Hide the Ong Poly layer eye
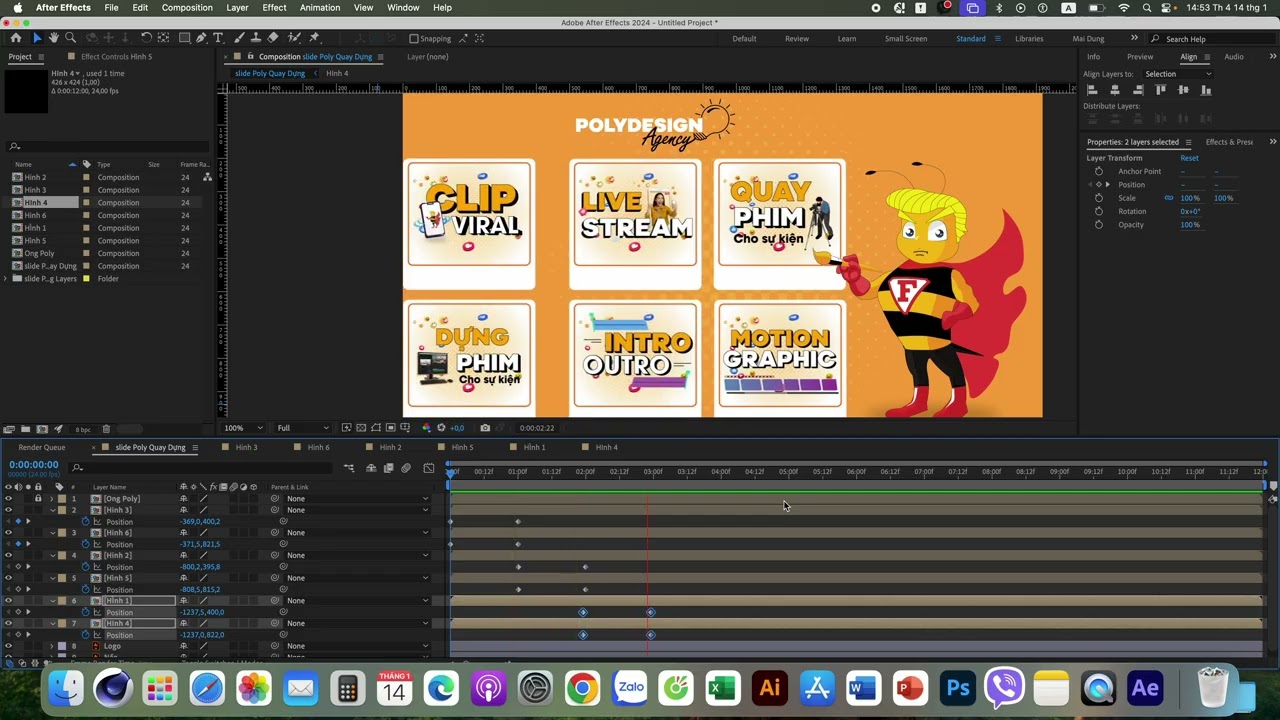The width and height of the screenshot is (1280, 720). 8,498
